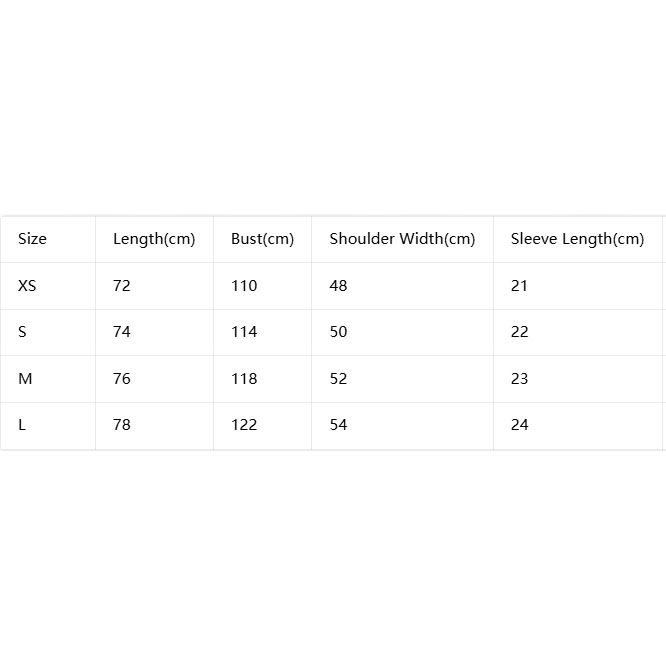Click the Bust(cm) column header

[x=262, y=239]
